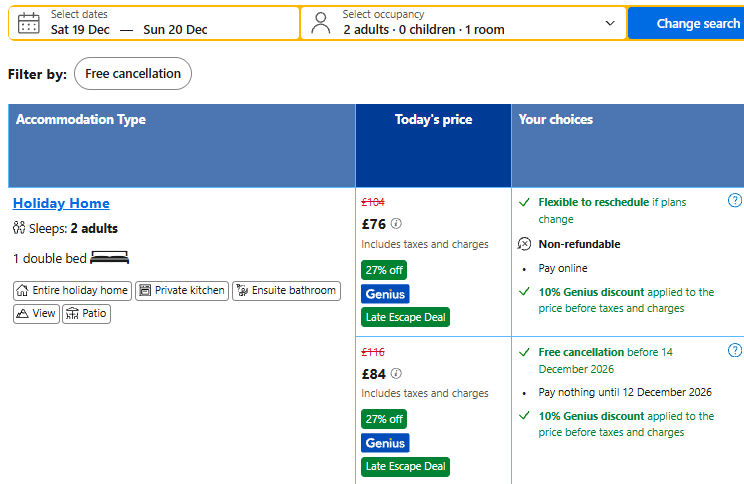Click the View facility badge
744x484 pixels.
tap(37, 314)
